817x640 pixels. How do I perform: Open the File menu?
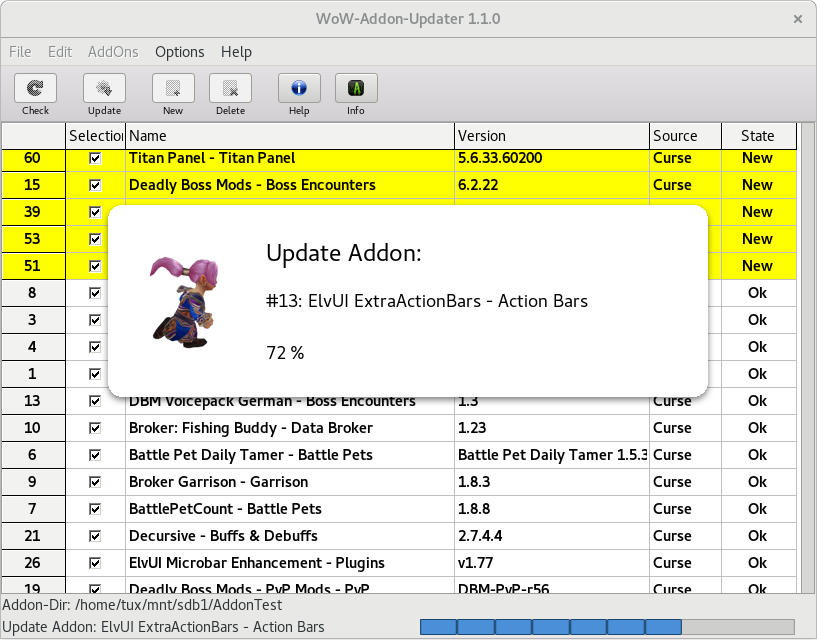point(20,52)
